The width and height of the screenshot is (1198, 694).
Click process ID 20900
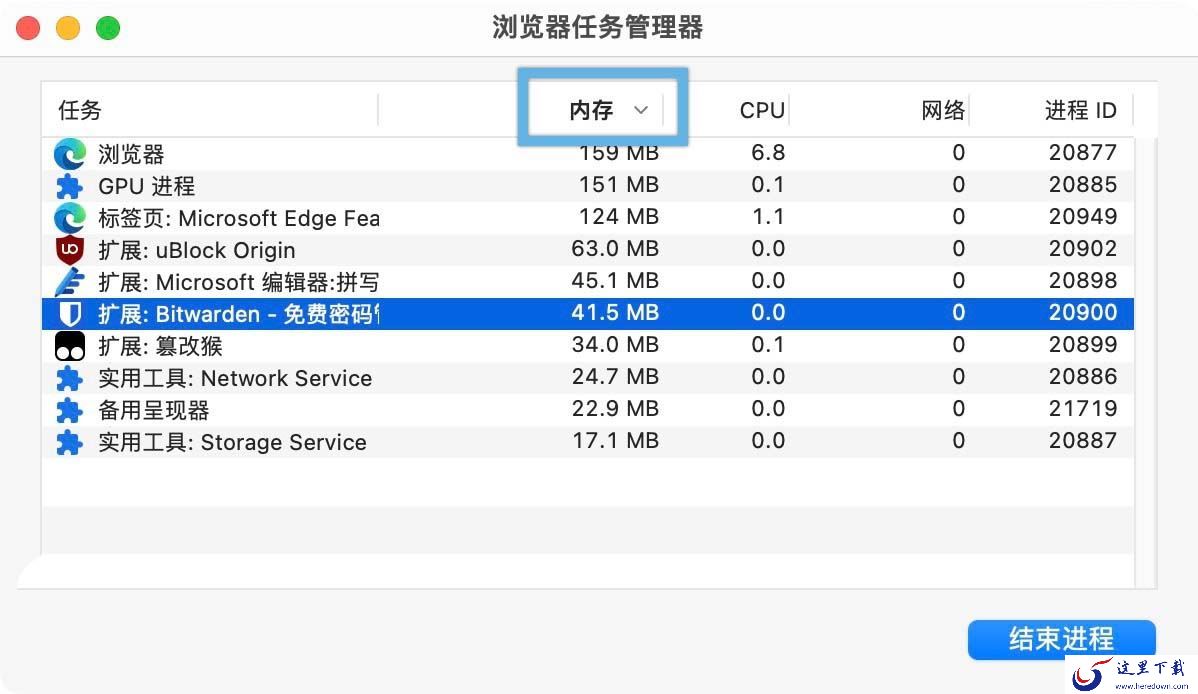coord(1083,313)
